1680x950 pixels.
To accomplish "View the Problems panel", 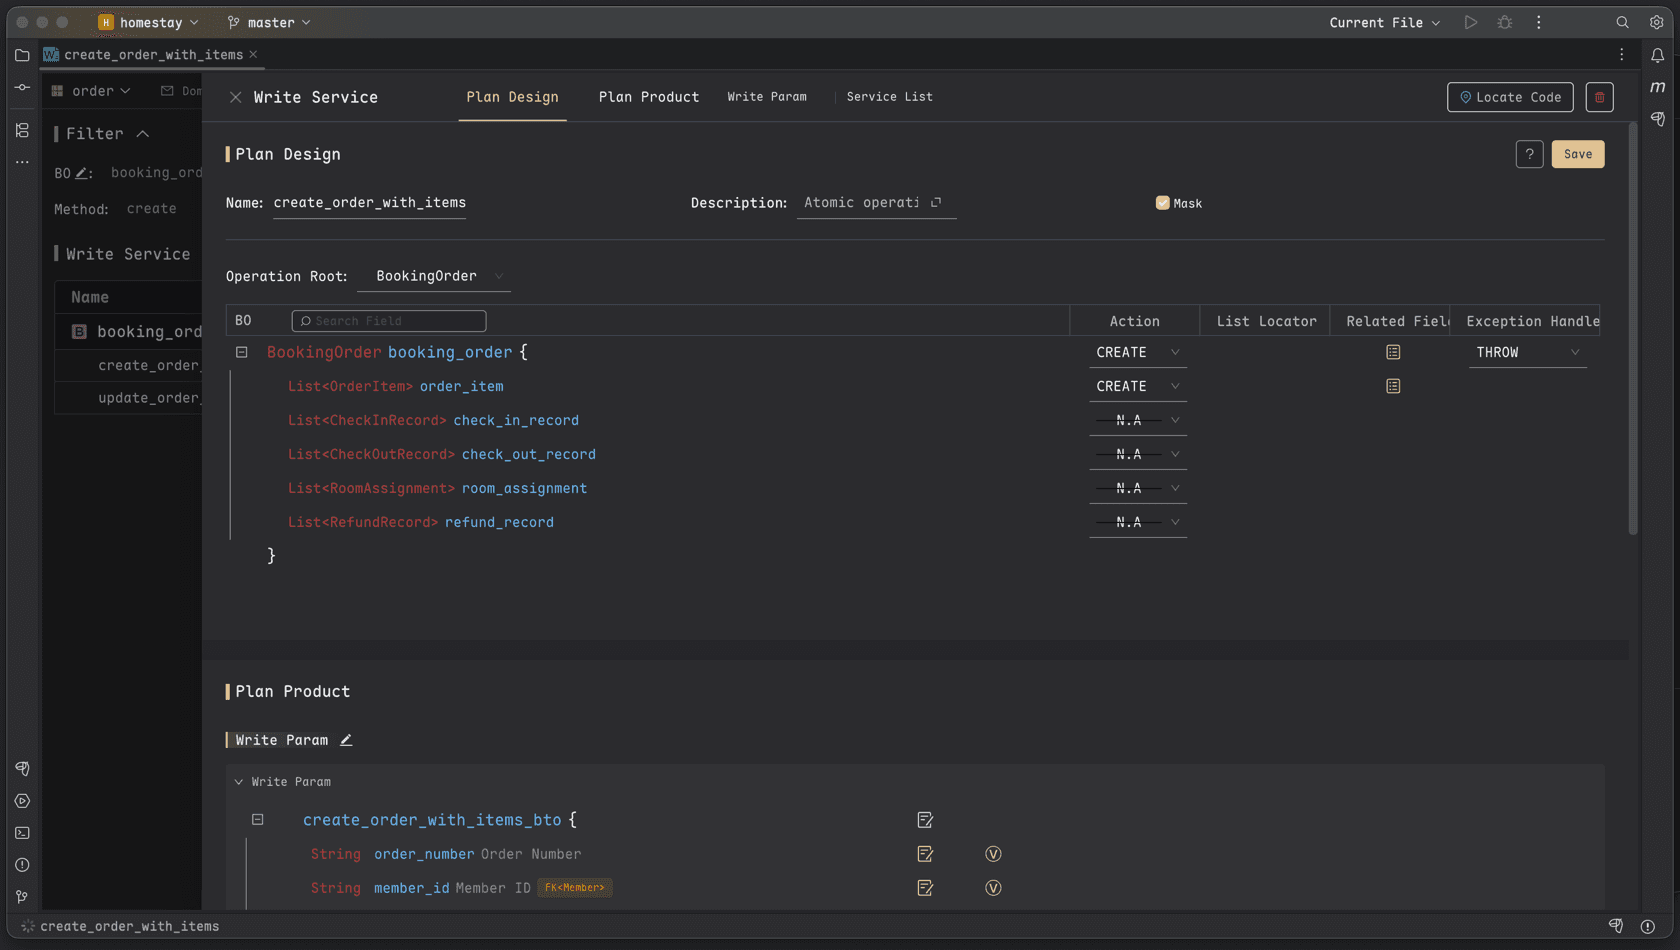I will [22, 864].
